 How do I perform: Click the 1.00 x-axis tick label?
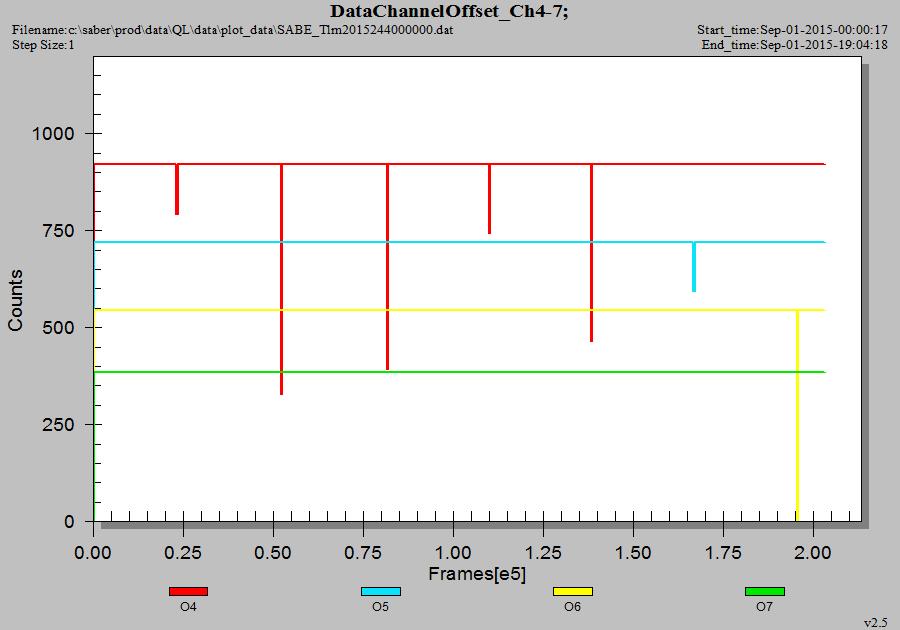click(x=453, y=553)
